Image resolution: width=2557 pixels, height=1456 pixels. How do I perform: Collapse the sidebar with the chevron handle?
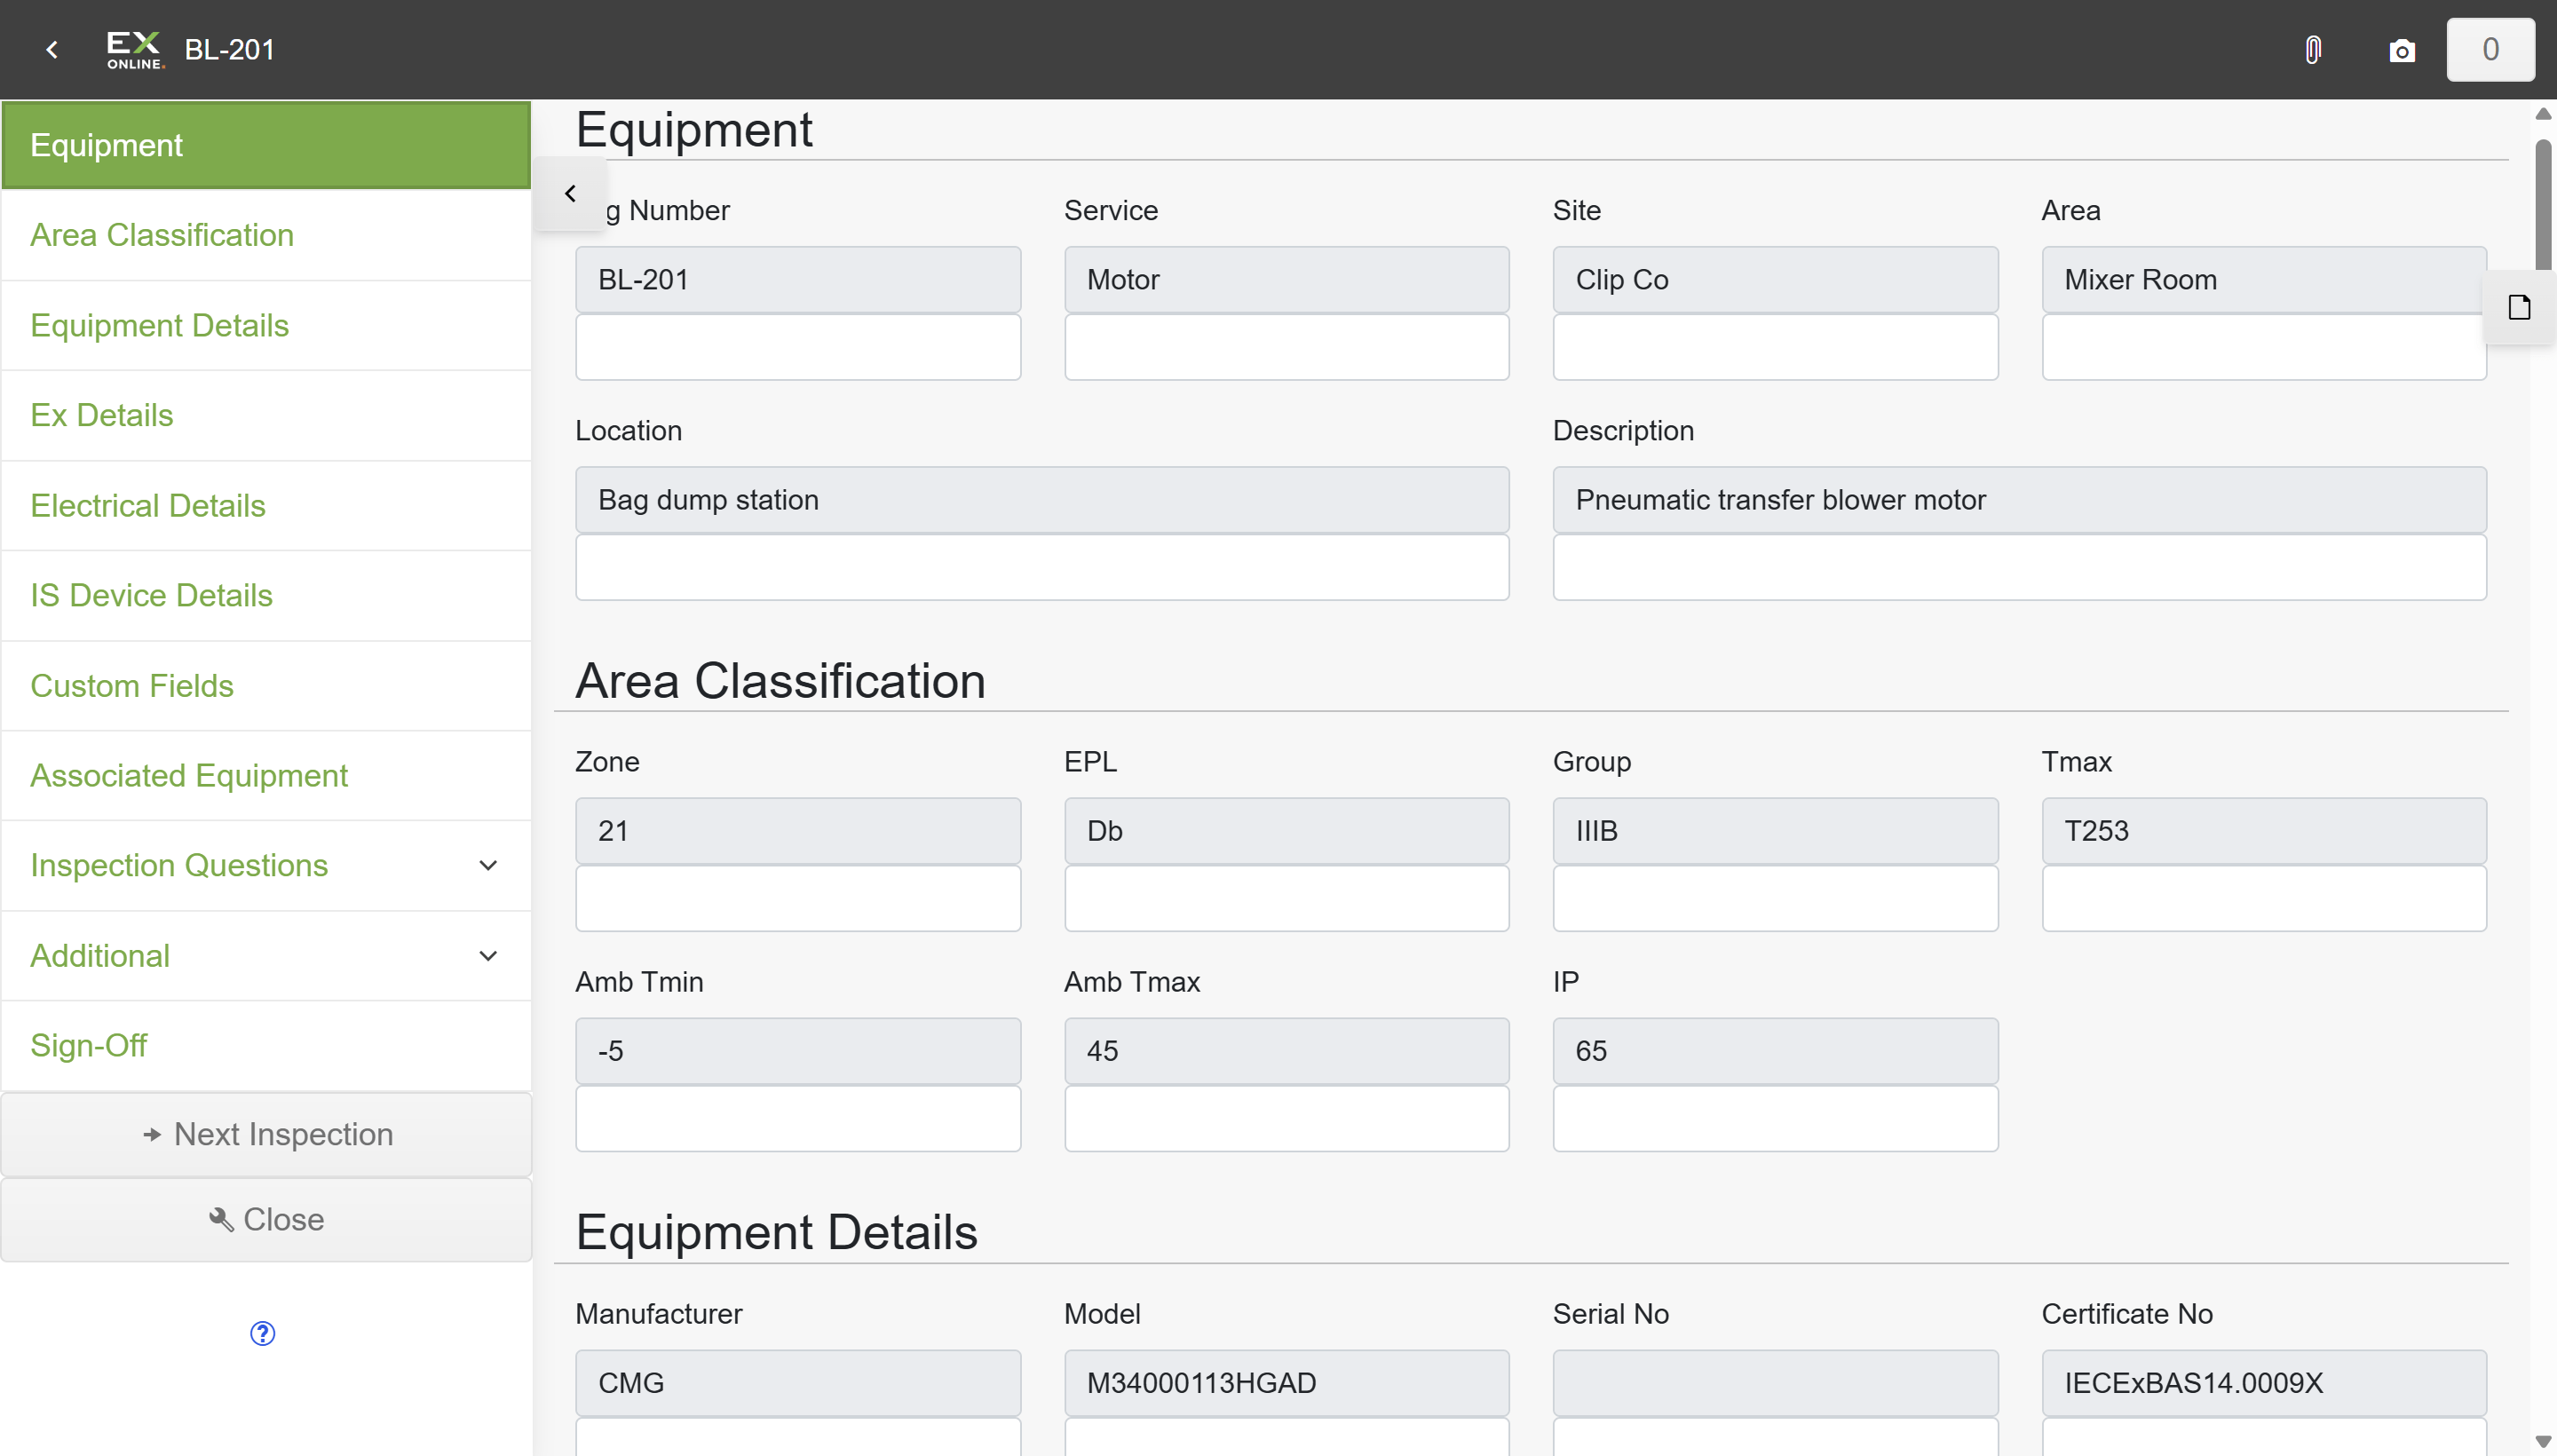tap(570, 193)
